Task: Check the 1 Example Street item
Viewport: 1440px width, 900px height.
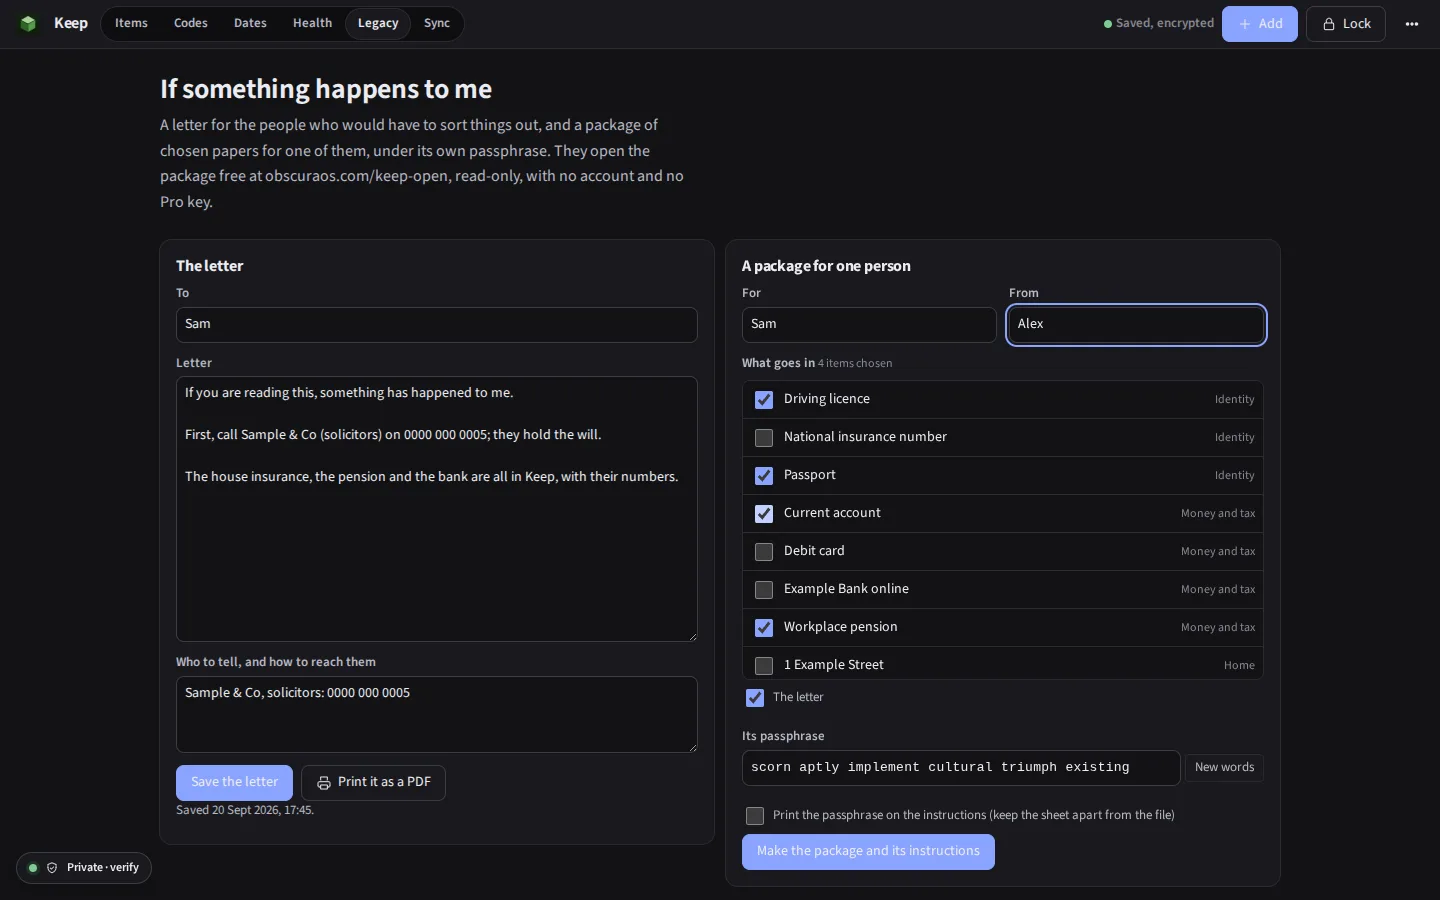Action: (764, 666)
